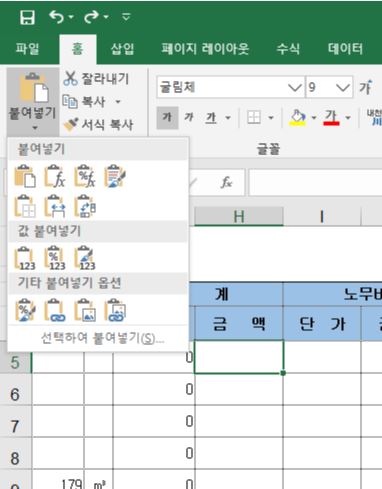The height and width of the screenshot is (489, 382).
Task: Switch to the 삽입 tab
Action: click(x=122, y=49)
